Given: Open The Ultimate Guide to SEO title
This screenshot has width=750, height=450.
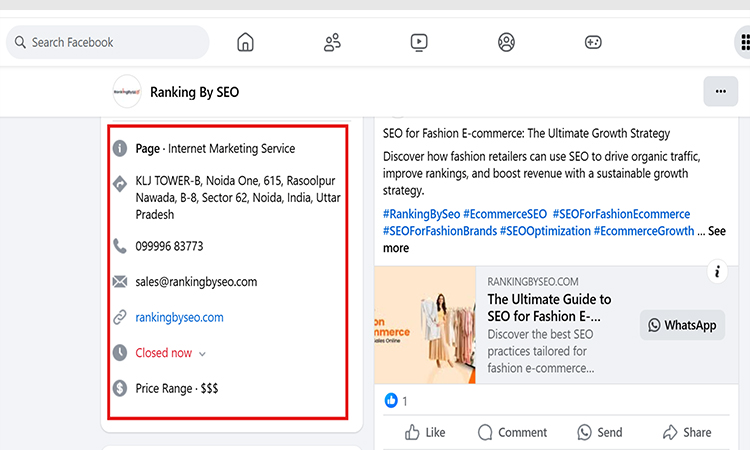Looking at the screenshot, I should pyautogui.click(x=549, y=307).
